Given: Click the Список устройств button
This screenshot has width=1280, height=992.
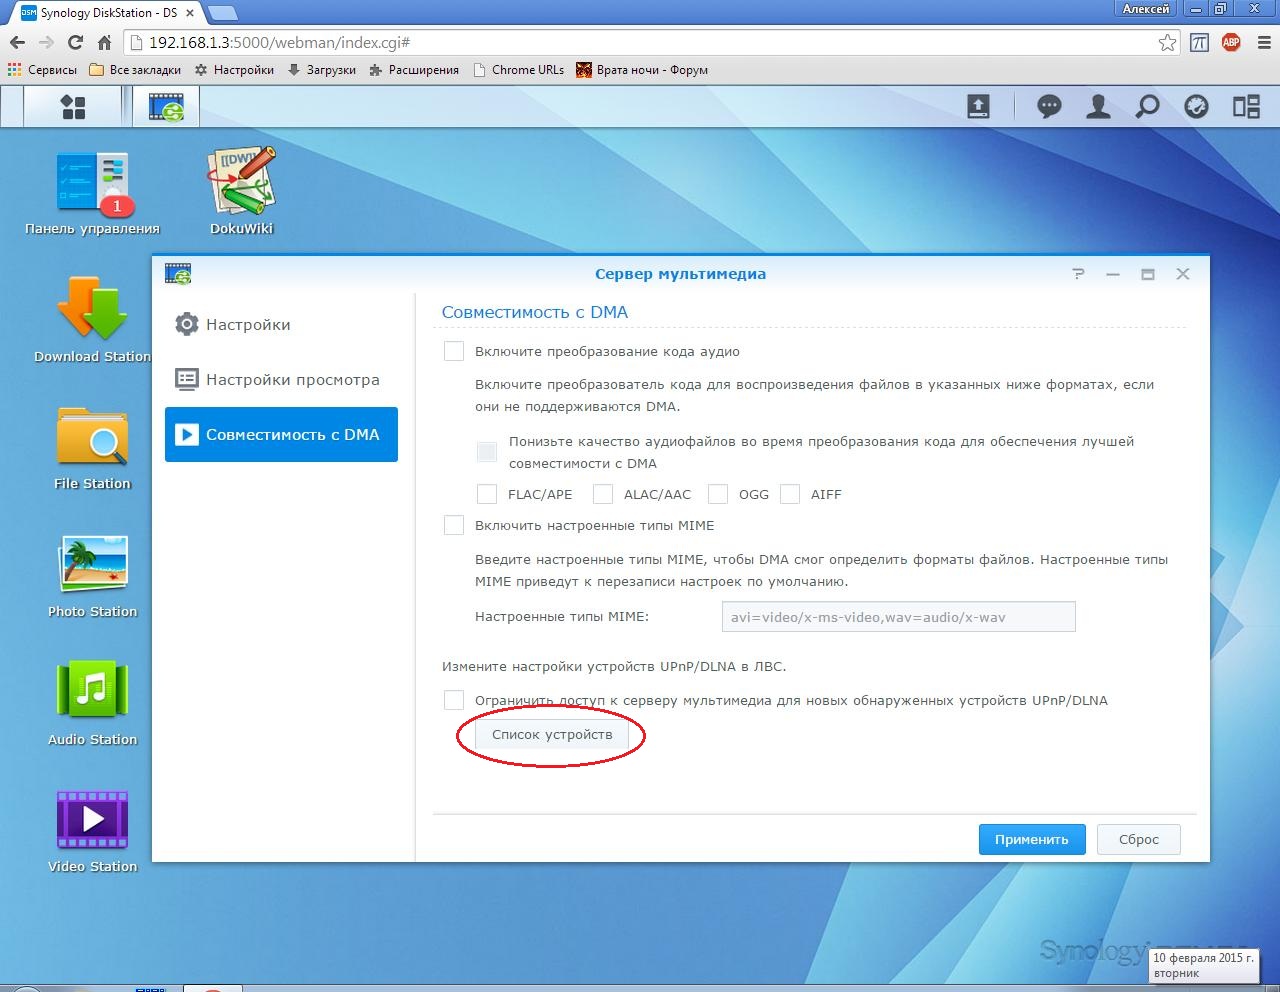Looking at the screenshot, I should (552, 735).
